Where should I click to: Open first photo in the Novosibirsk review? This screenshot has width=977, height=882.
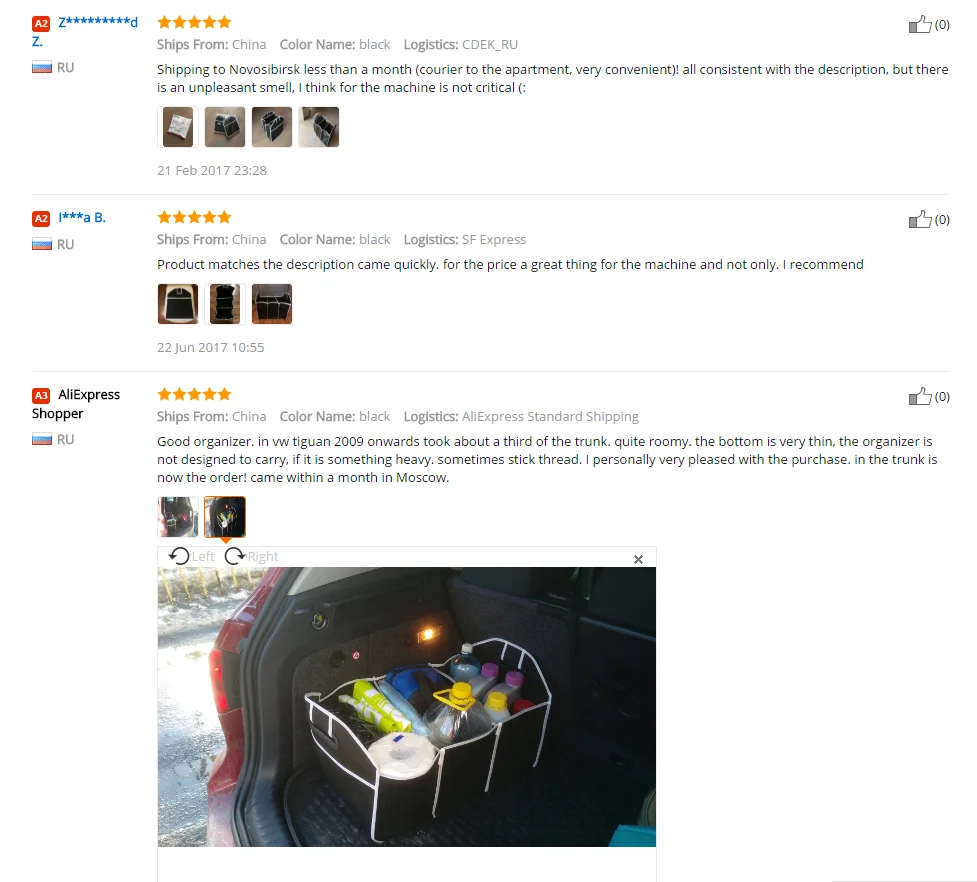click(x=178, y=127)
